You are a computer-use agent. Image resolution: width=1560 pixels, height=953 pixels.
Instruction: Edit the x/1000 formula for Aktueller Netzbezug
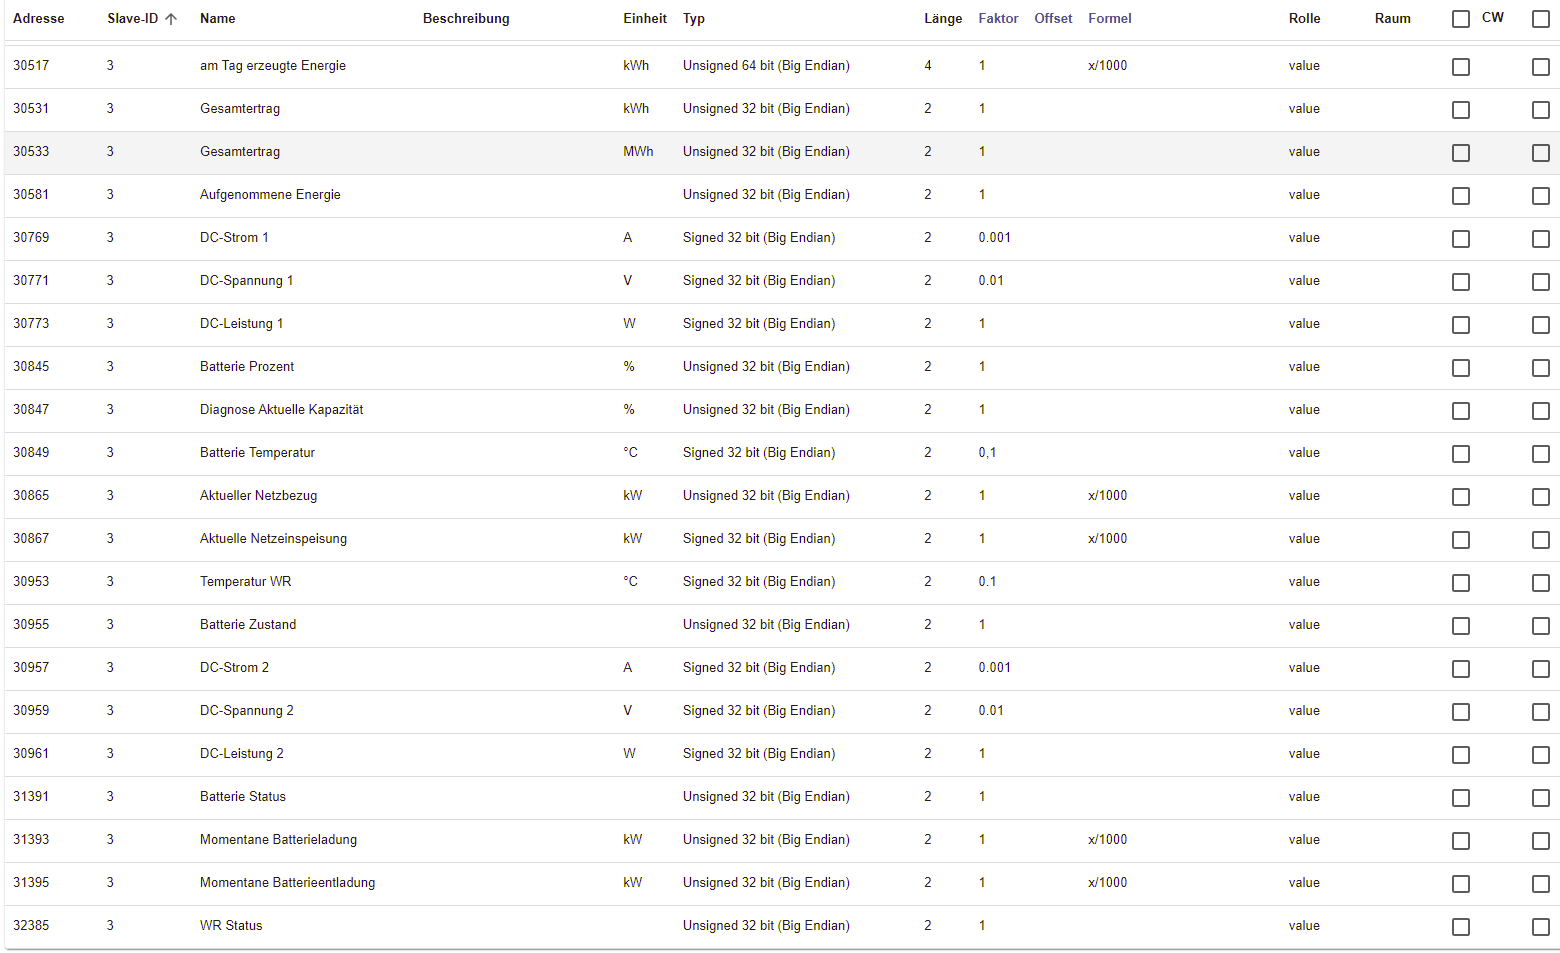click(1107, 496)
